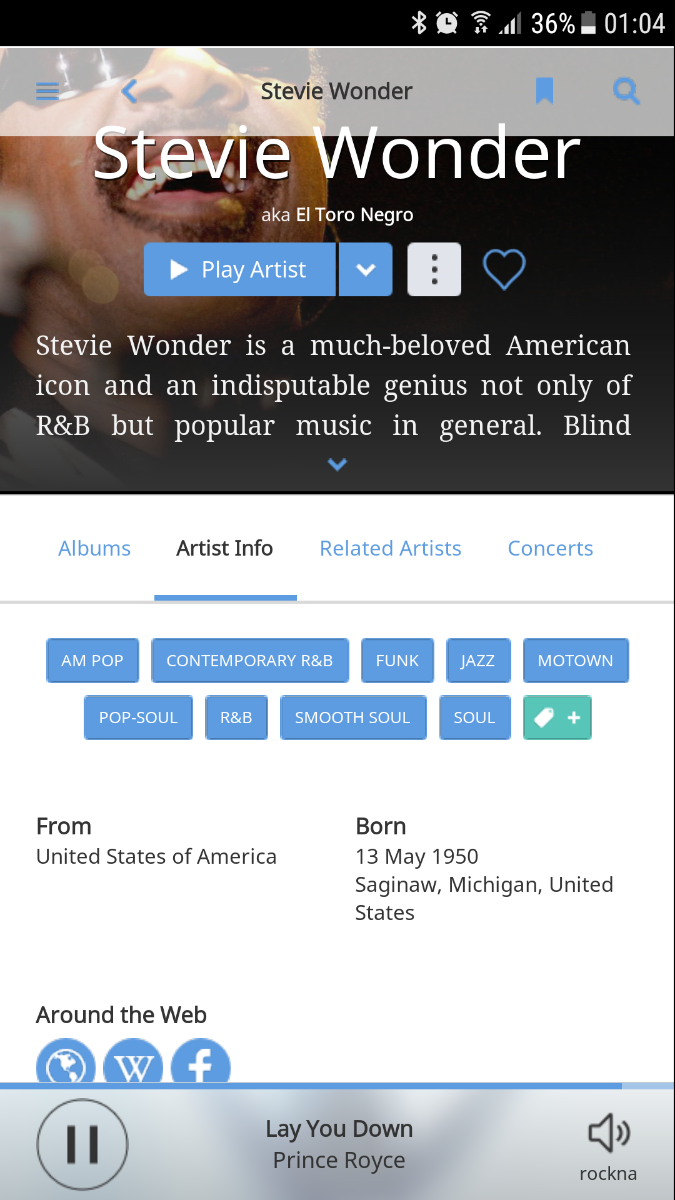Tap the back arrow icon

point(129,92)
